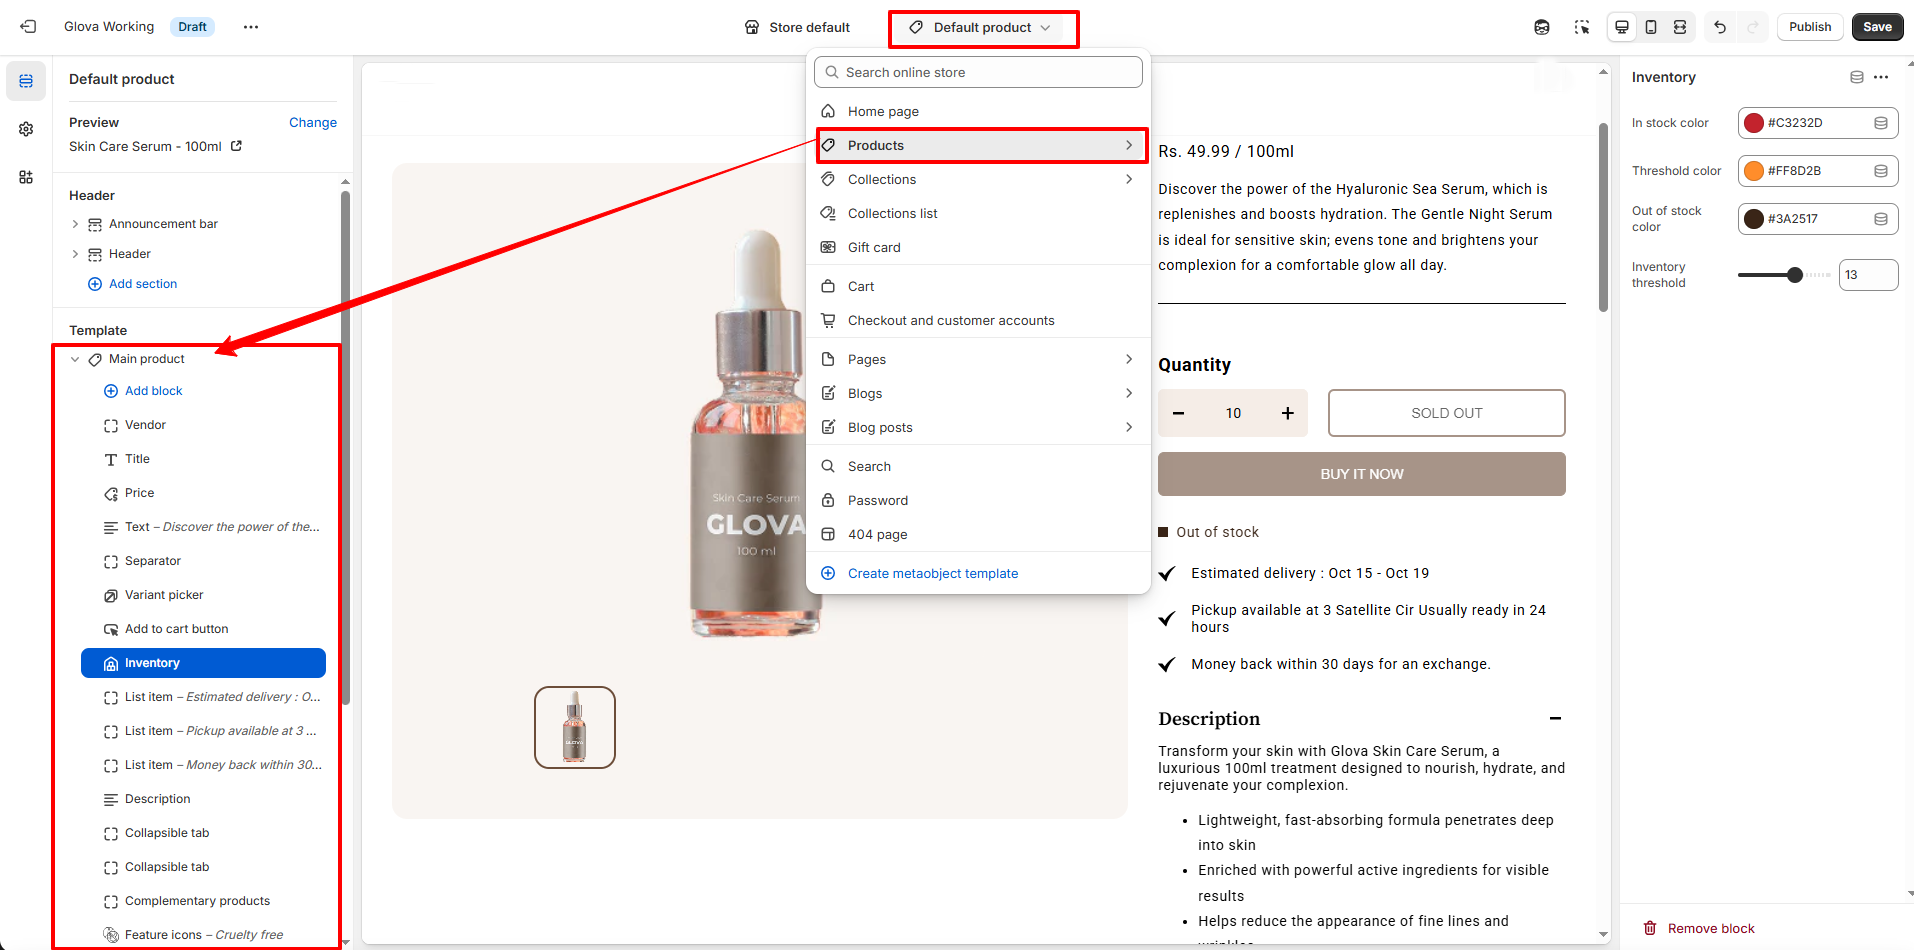Expand the Announcement bar section
1914x950 pixels.
(75, 224)
